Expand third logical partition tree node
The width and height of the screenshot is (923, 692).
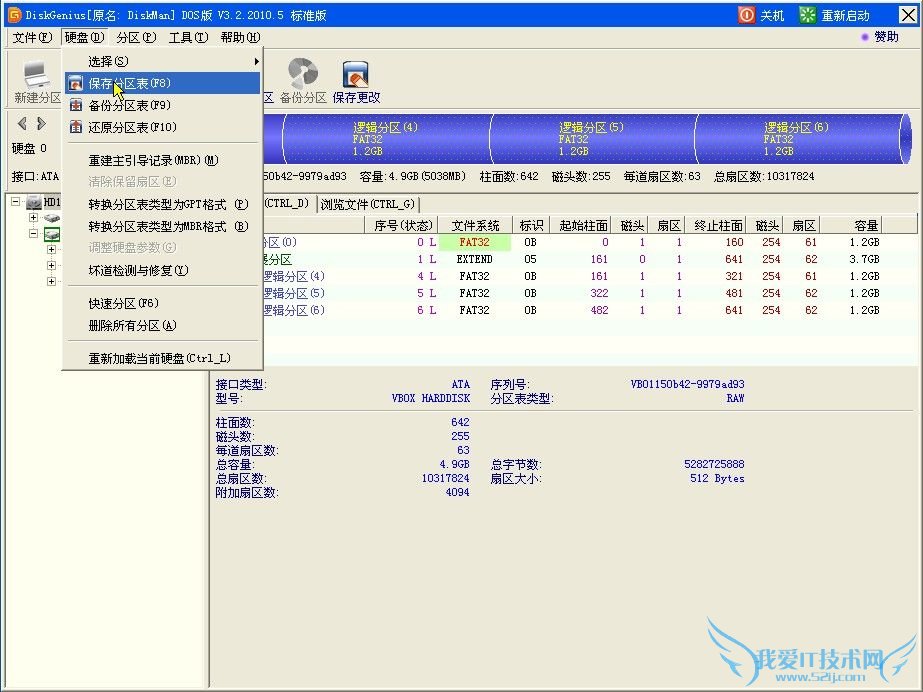pos(51,281)
